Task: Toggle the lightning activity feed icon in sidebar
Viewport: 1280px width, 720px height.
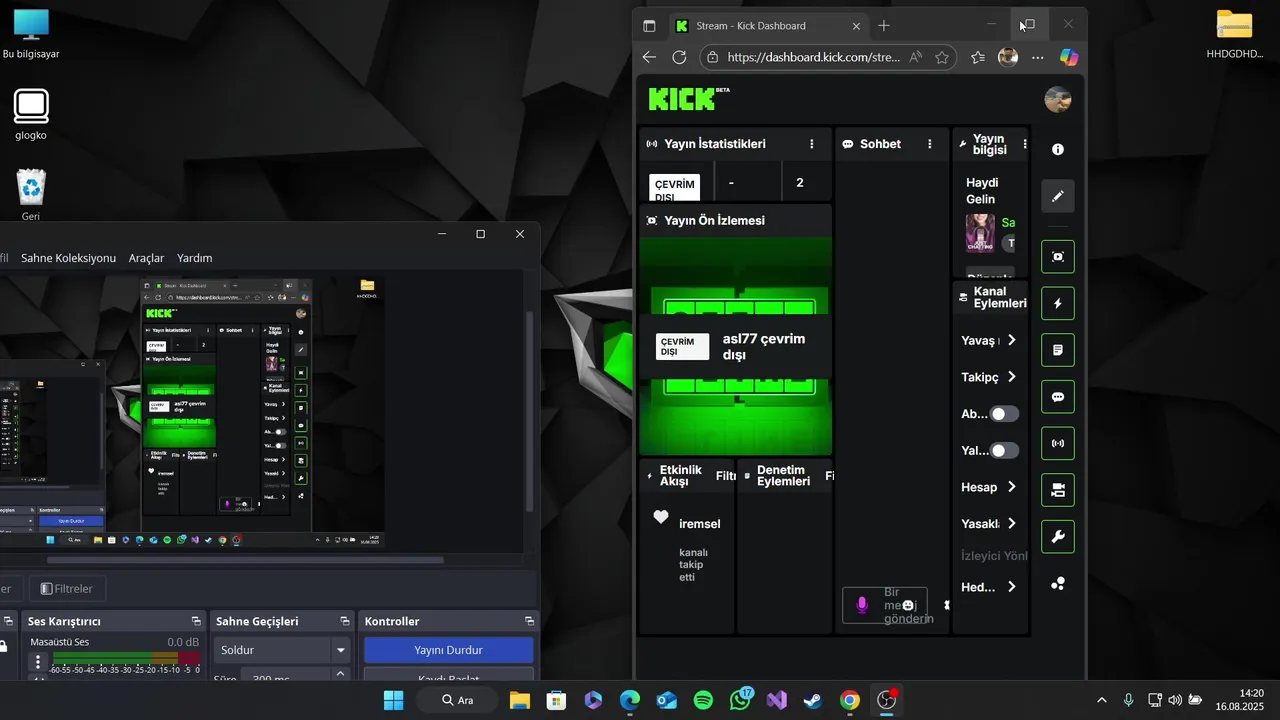Action: tap(1058, 303)
